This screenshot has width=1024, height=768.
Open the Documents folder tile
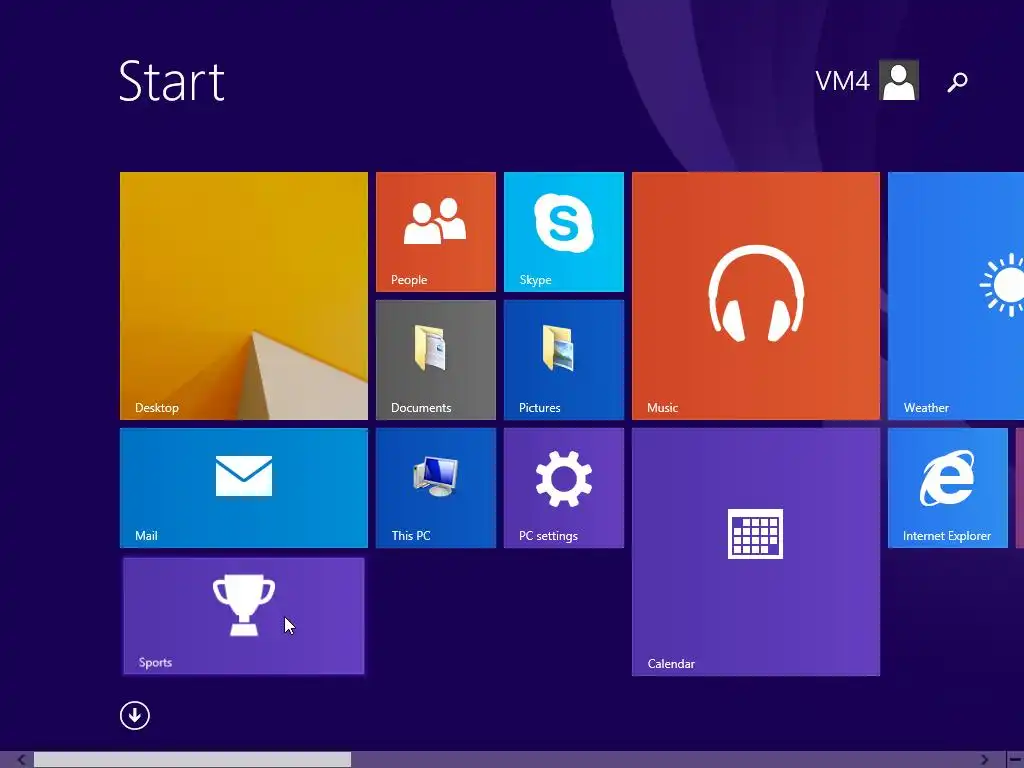pos(436,360)
